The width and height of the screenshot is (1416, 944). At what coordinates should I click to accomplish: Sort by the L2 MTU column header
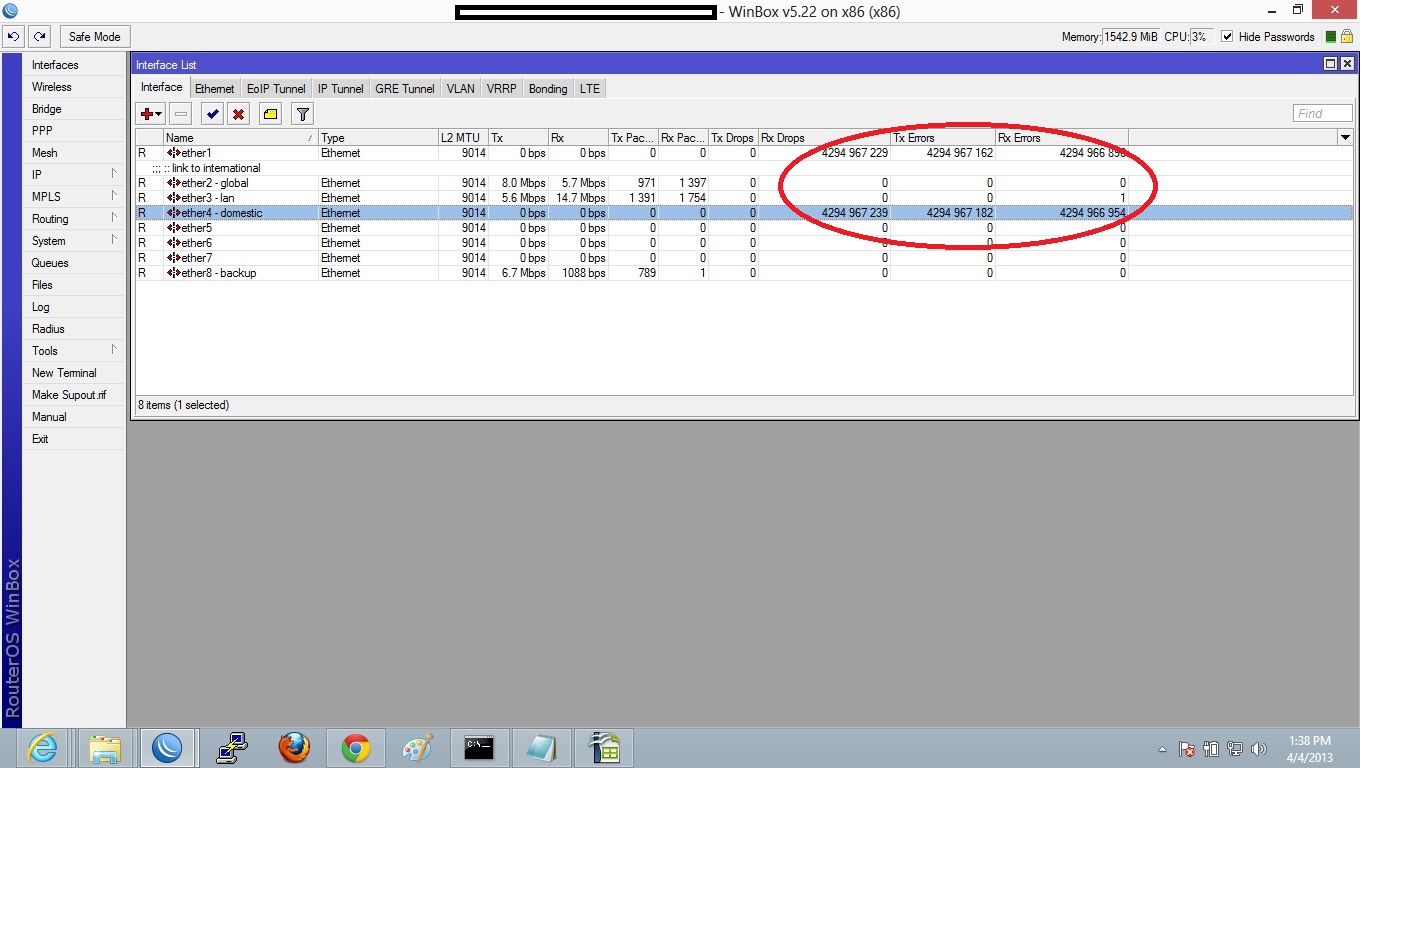[463, 138]
